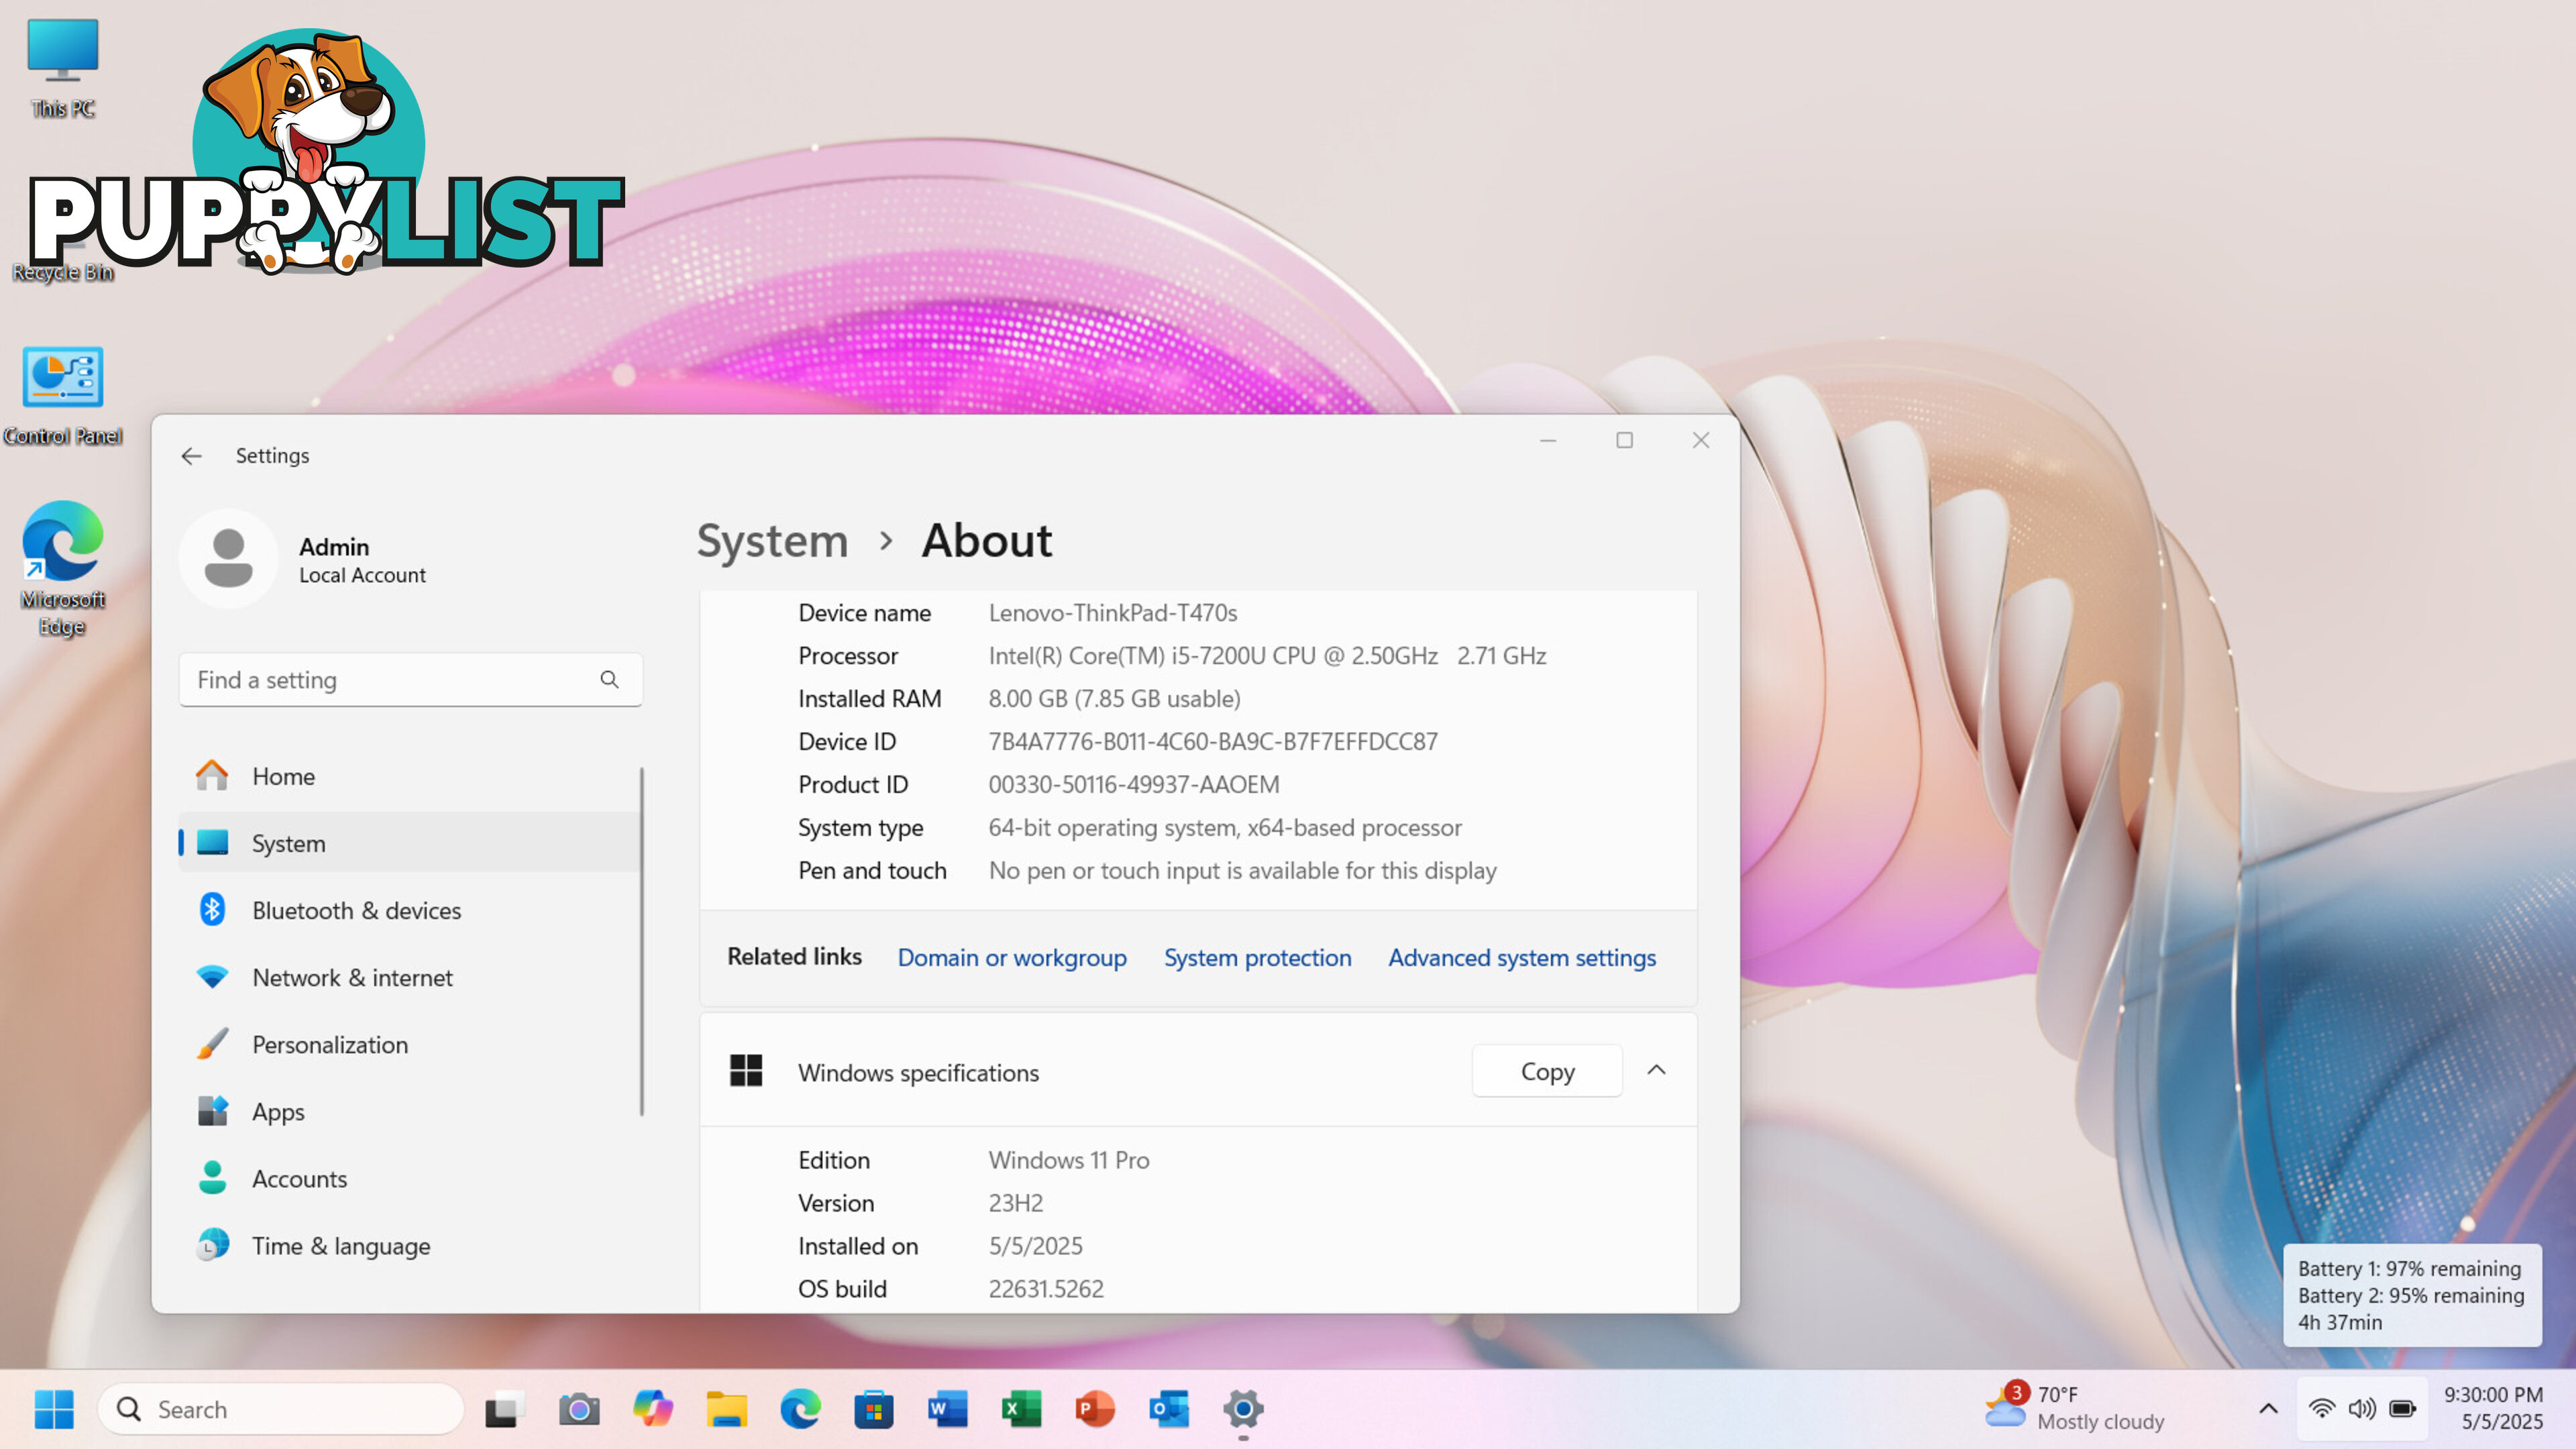Open Network & internet settings
The height and width of the screenshot is (1449, 2576).
[x=410, y=977]
